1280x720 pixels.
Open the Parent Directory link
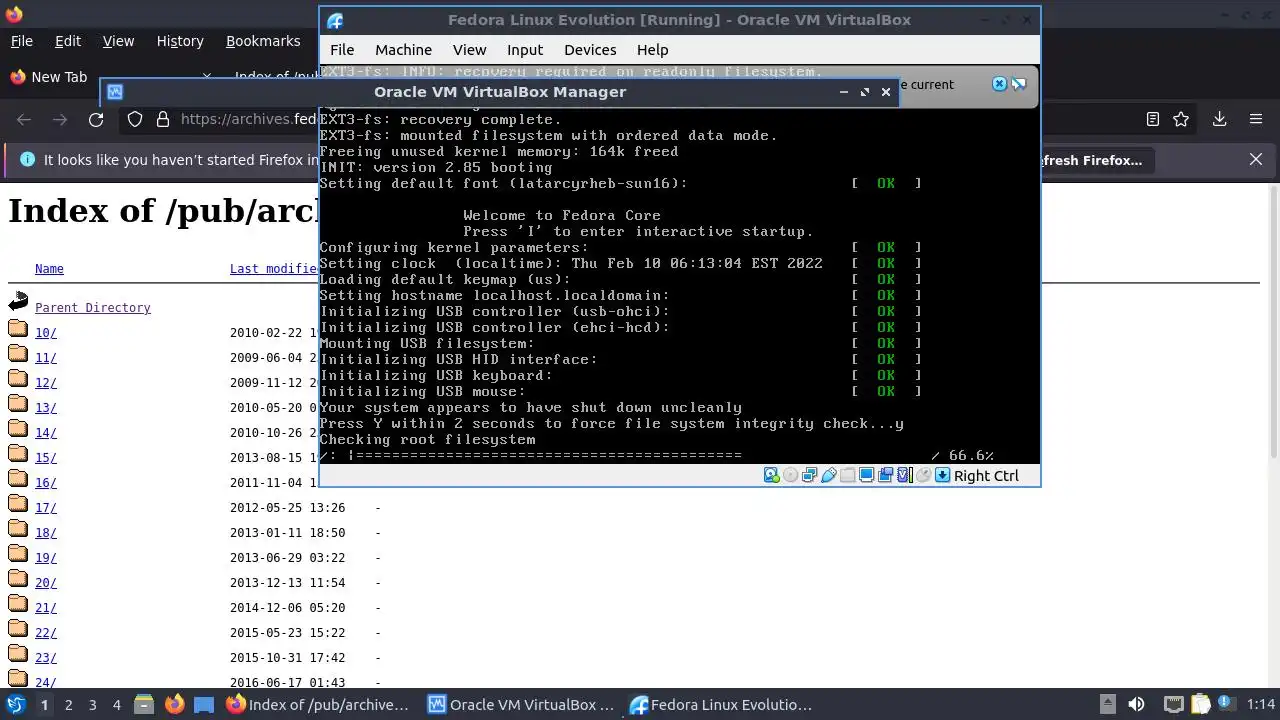93,308
